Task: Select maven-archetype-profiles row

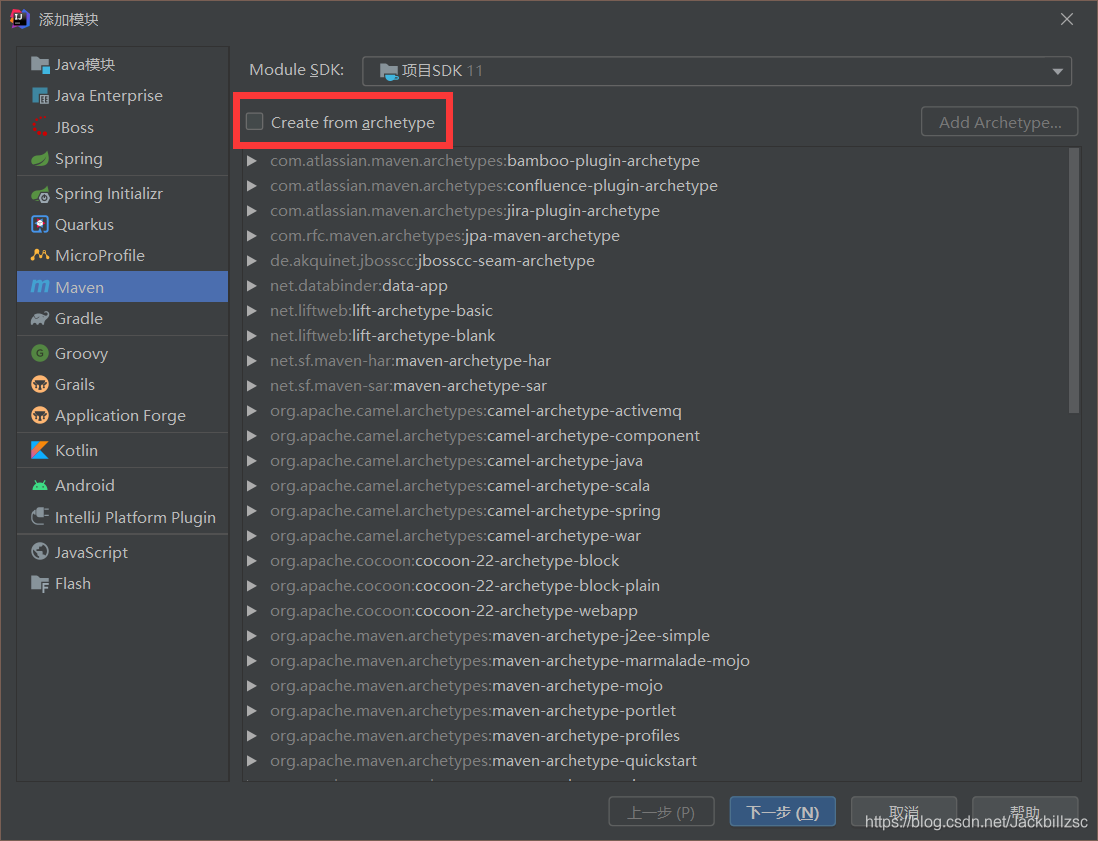Action: pos(655,736)
